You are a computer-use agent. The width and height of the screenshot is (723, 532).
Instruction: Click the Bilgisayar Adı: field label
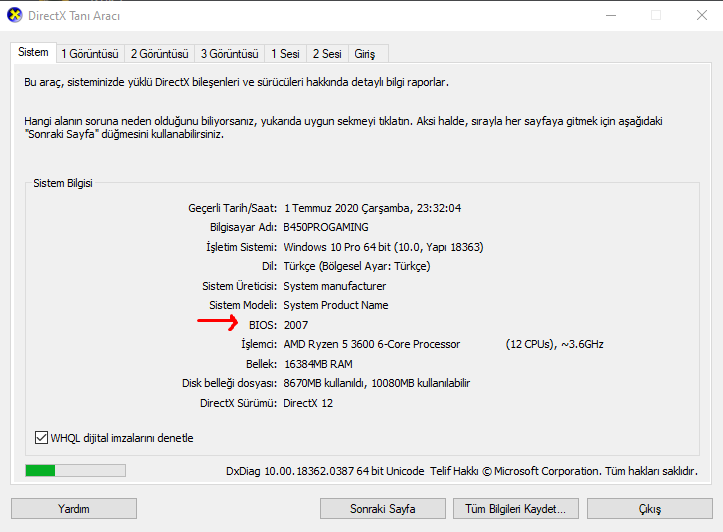(x=243, y=227)
